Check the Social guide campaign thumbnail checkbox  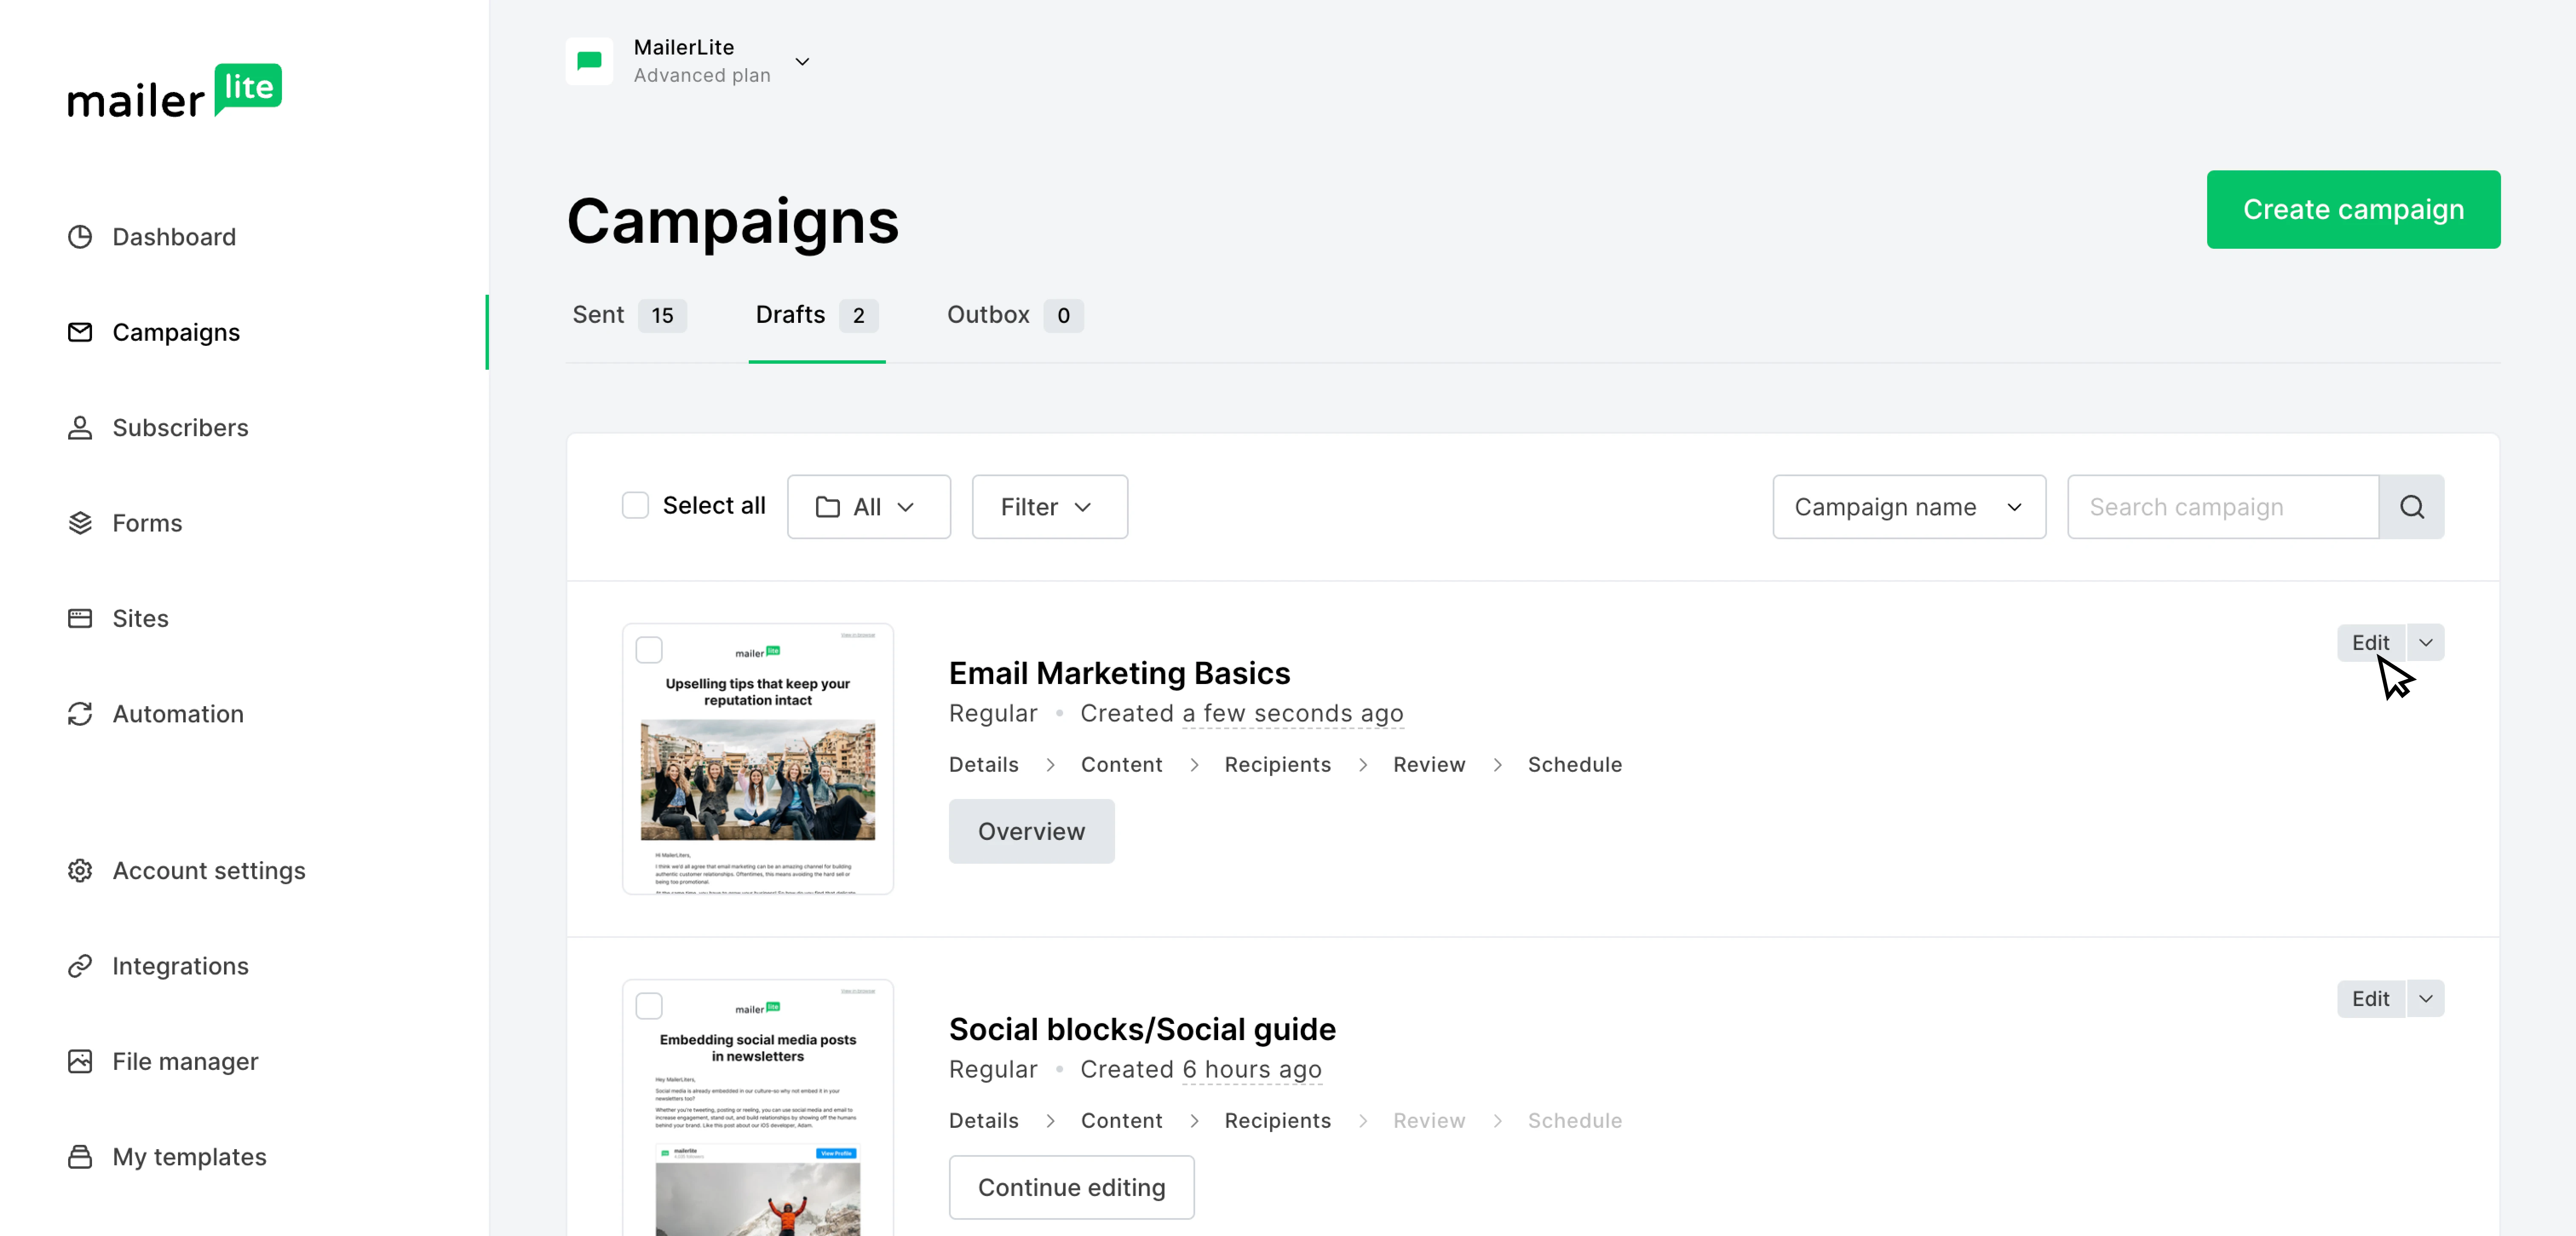pyautogui.click(x=649, y=1006)
